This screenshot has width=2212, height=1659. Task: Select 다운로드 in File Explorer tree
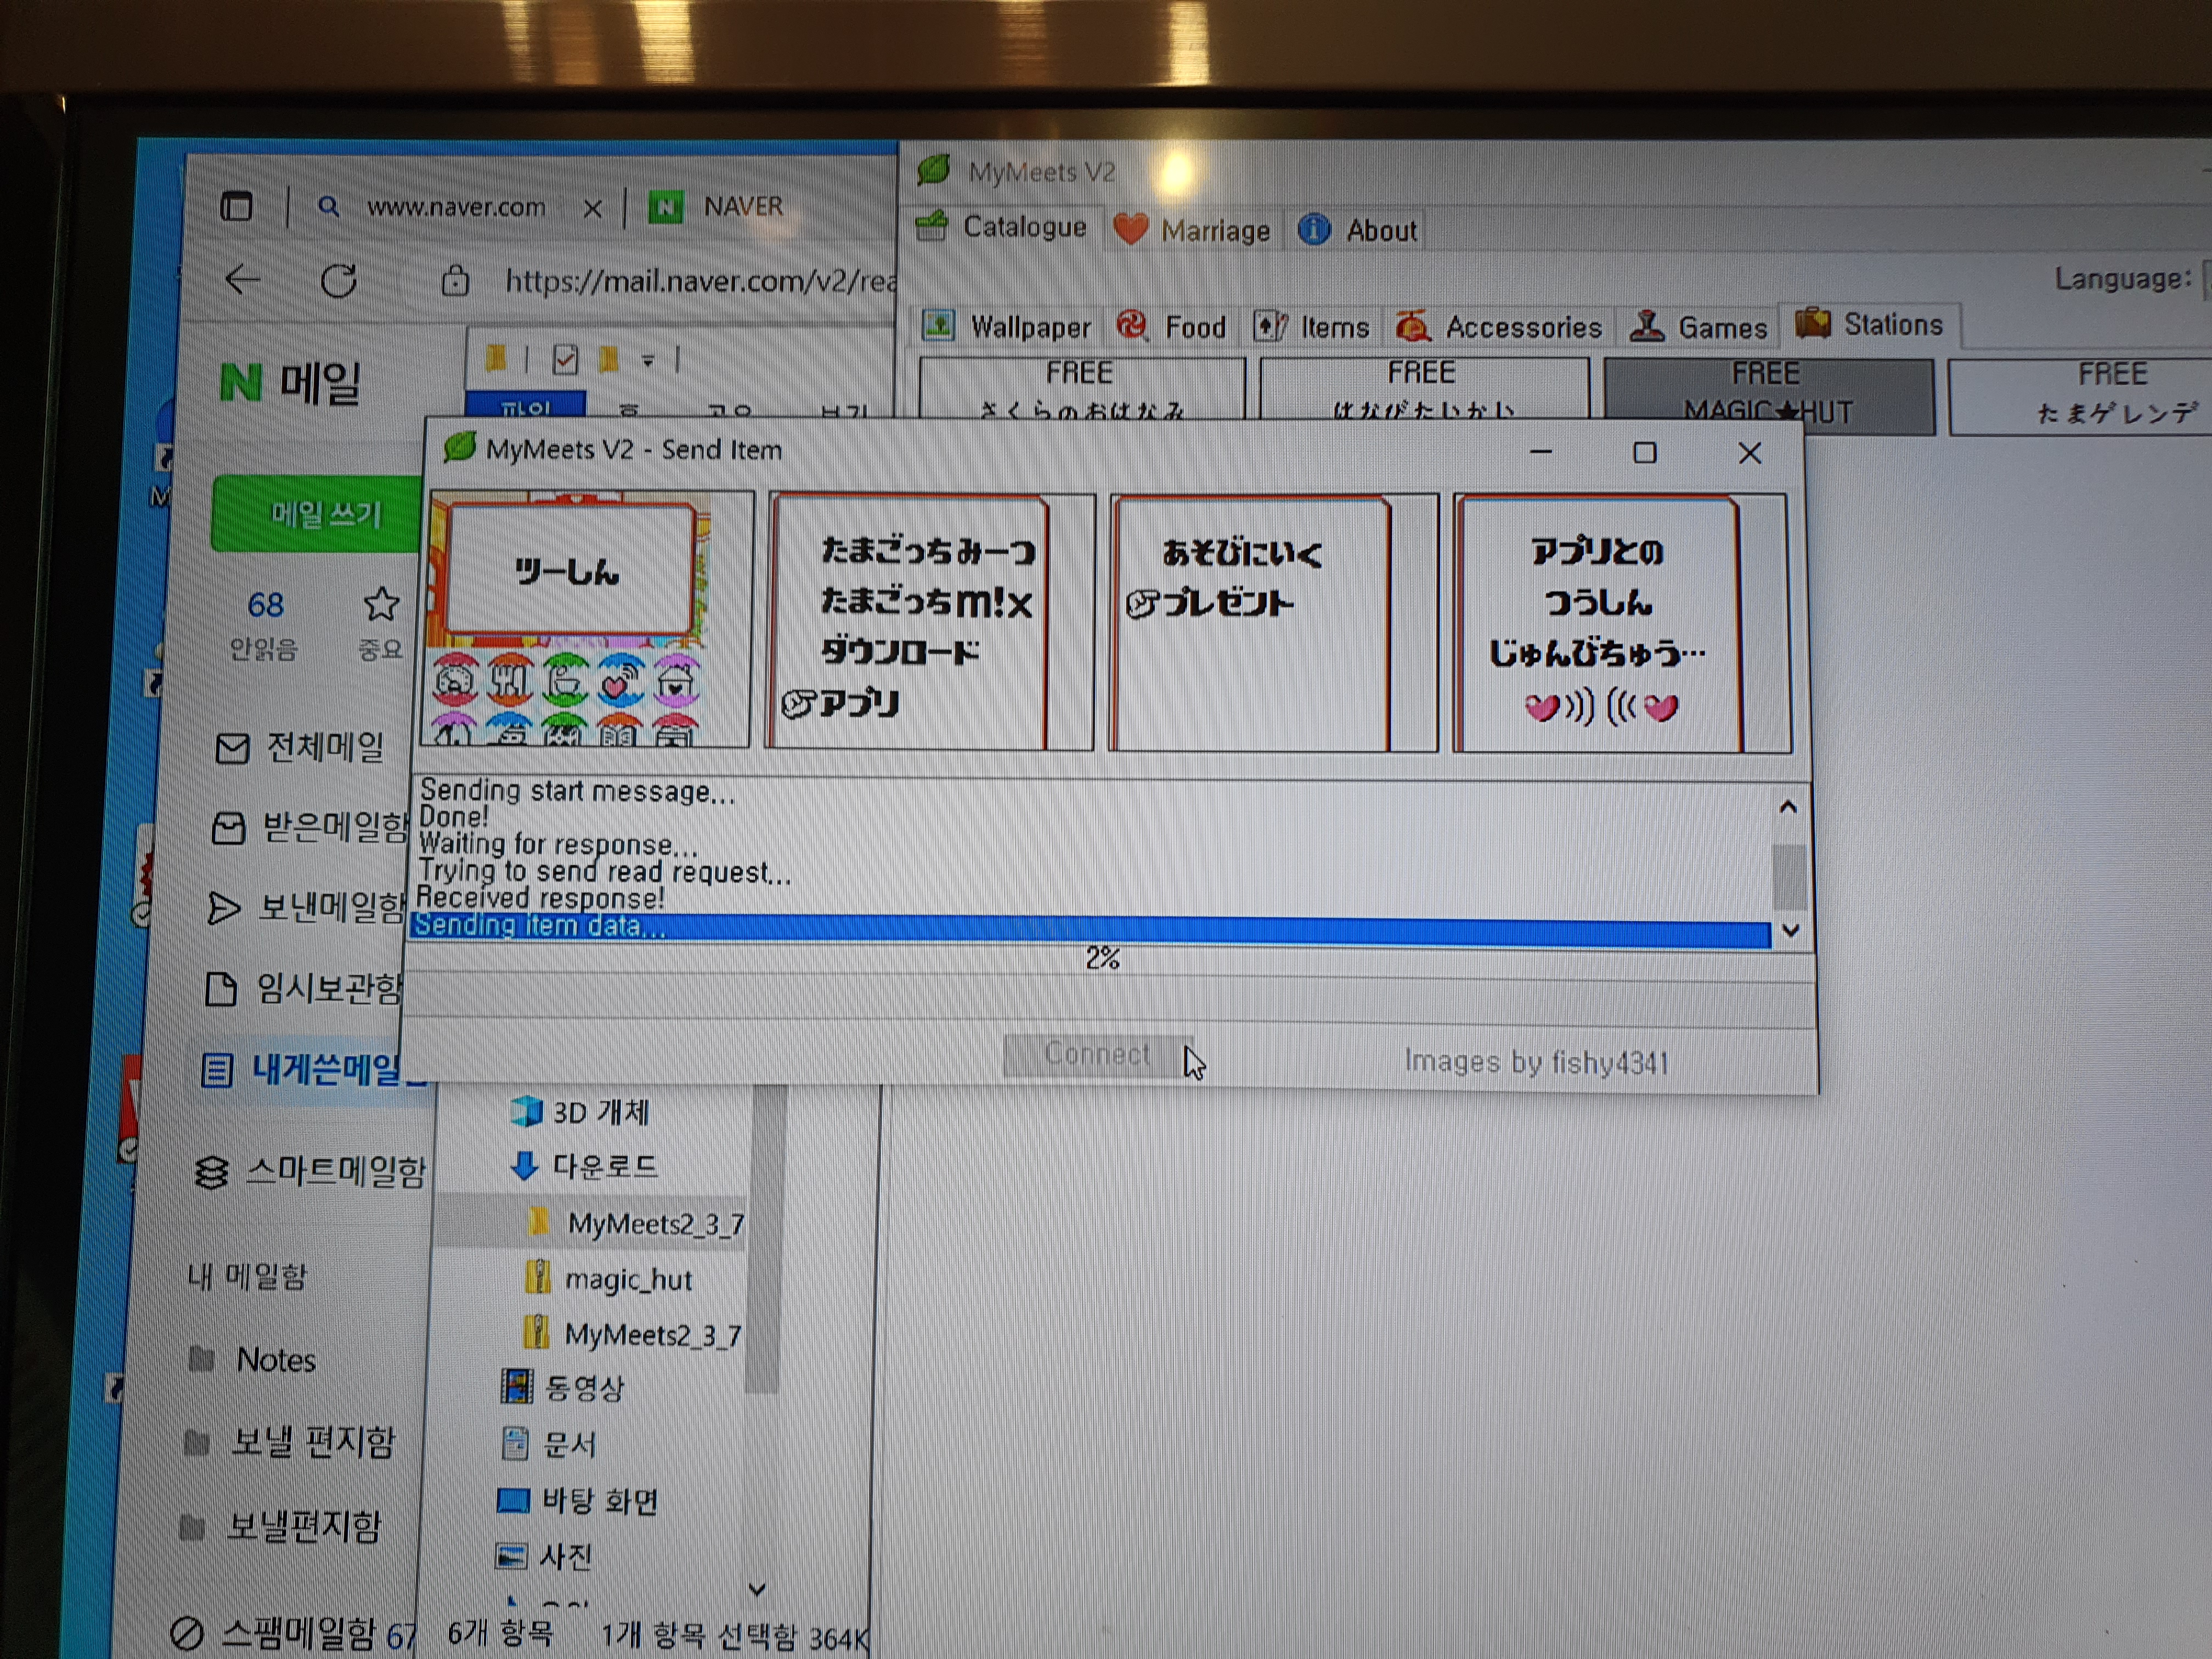[x=584, y=1166]
